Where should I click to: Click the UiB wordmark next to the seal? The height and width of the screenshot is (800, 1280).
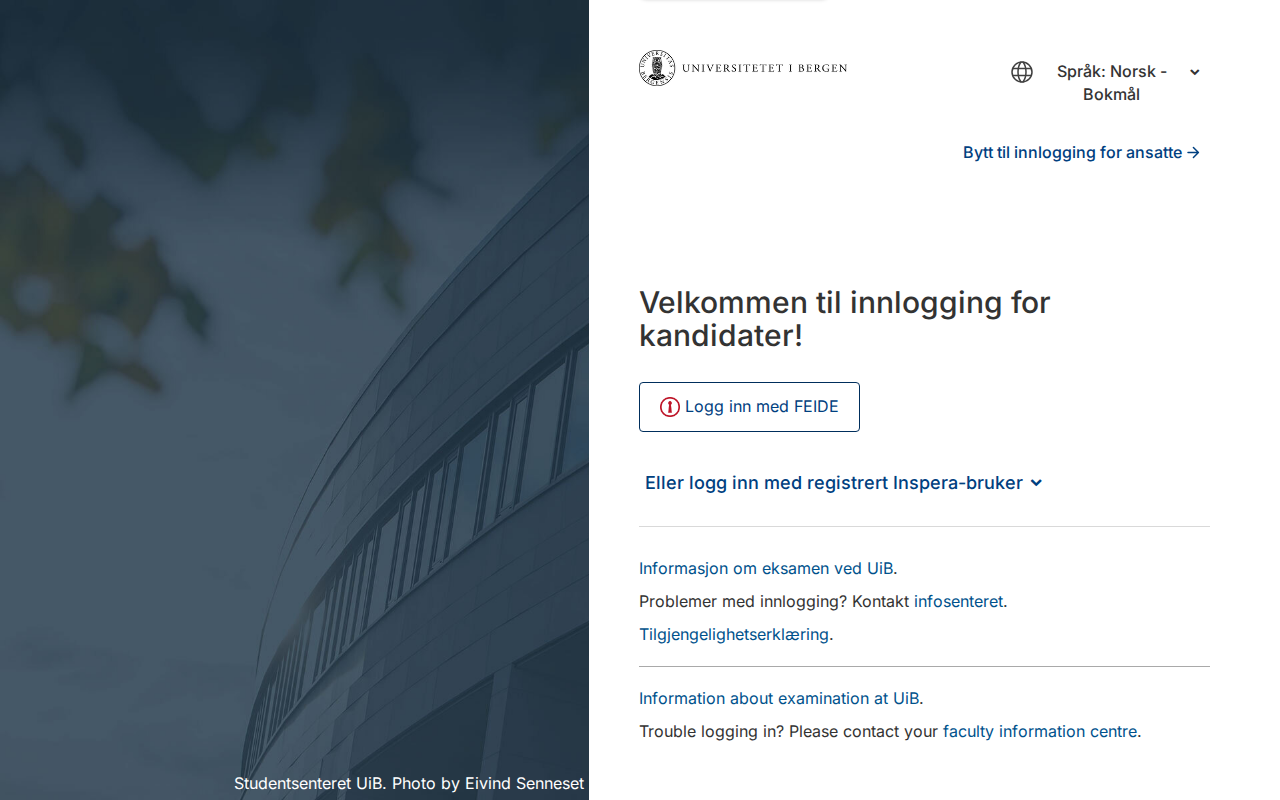coord(764,68)
